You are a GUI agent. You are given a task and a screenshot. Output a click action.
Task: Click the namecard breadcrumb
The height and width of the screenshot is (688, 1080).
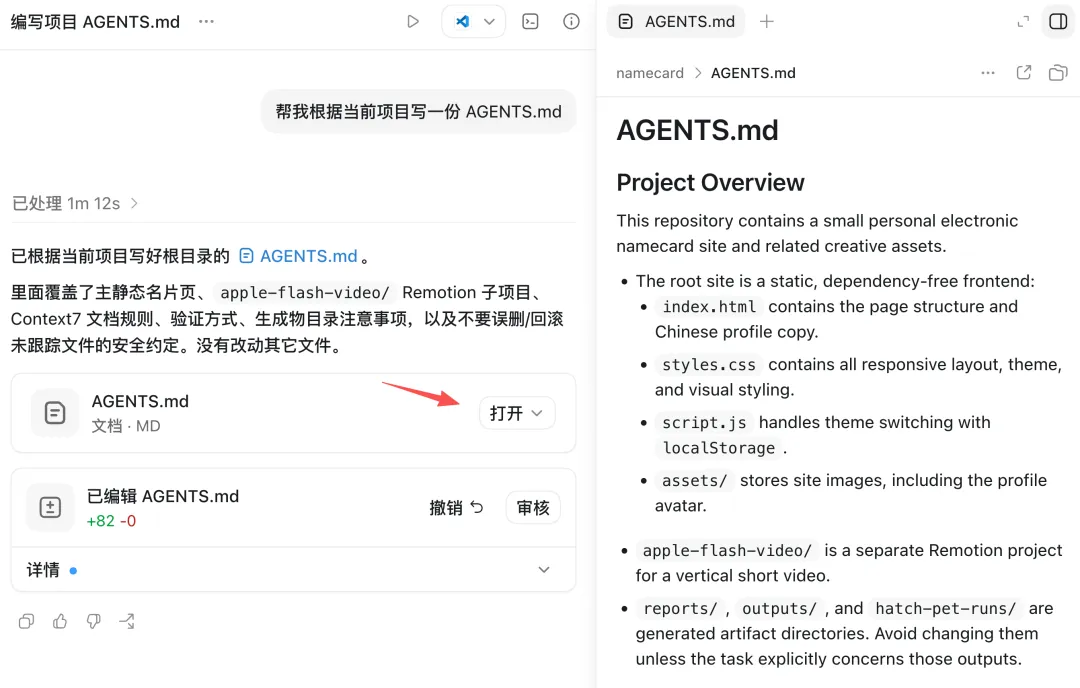pos(650,73)
